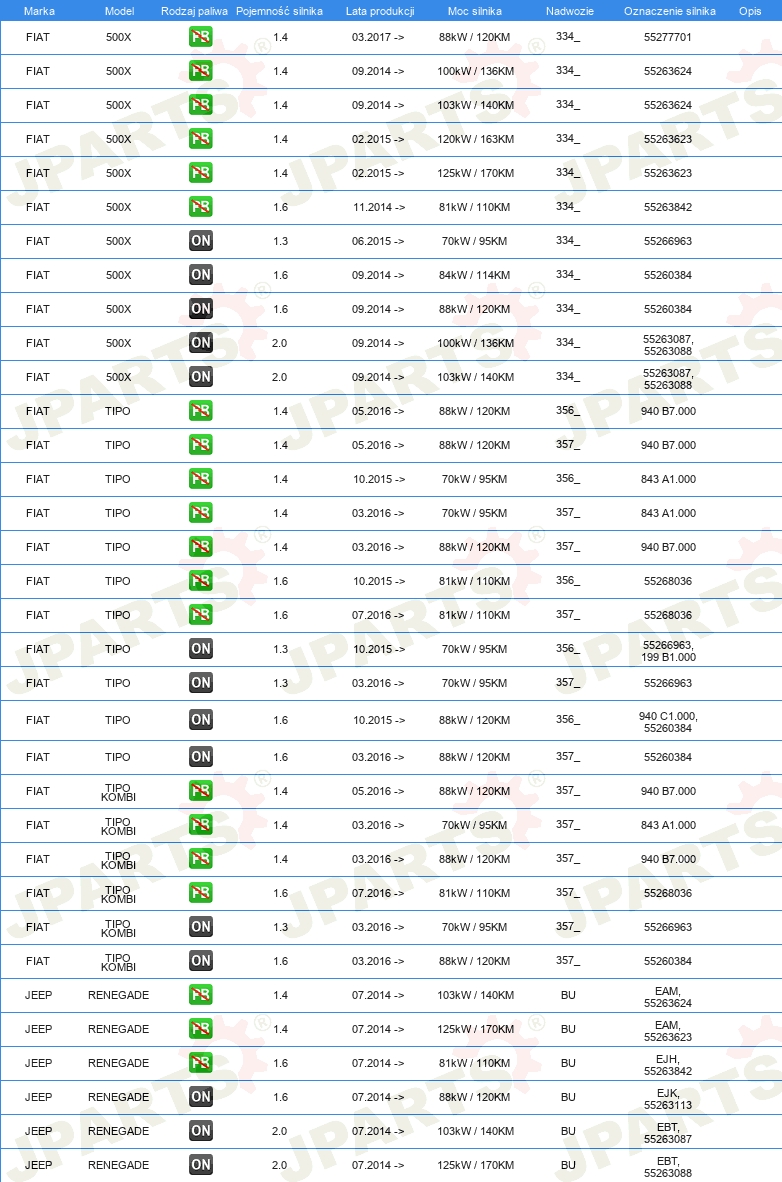Click the diesel ON icon for Renegade EBT 55263087
782x1182 pixels.
coord(201,1130)
